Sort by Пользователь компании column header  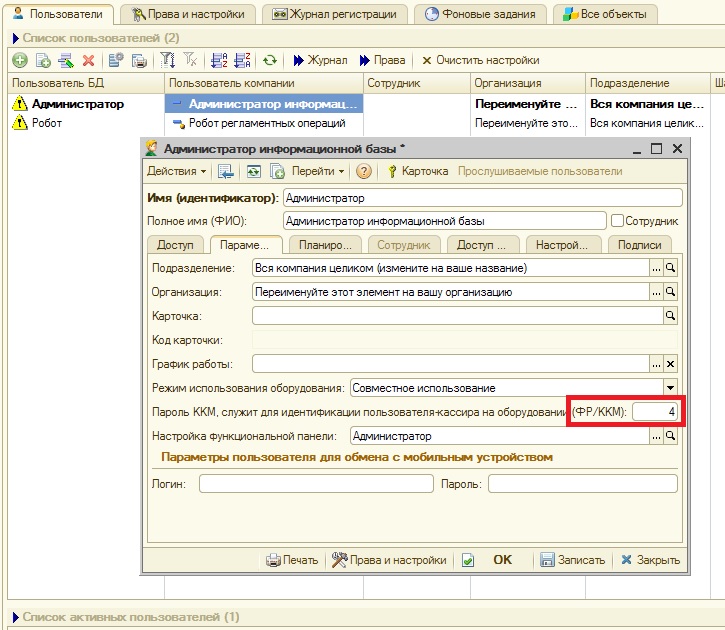coord(264,83)
